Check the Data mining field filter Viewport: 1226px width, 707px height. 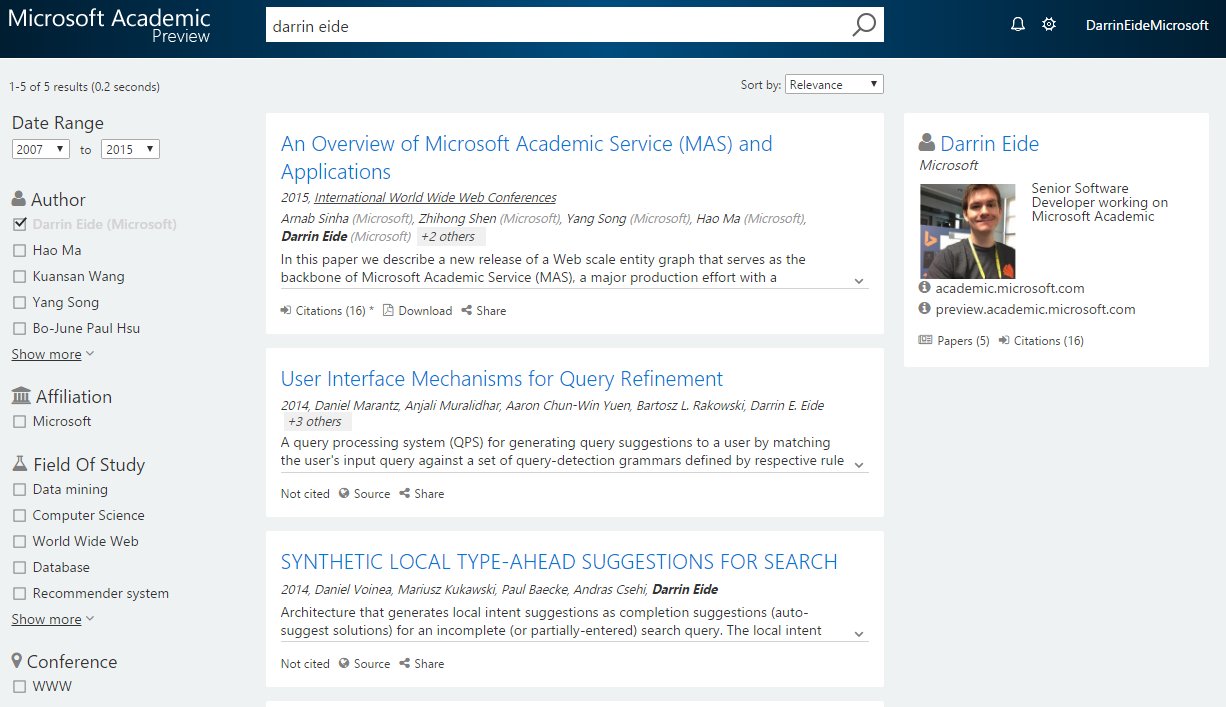pyautogui.click(x=19, y=489)
